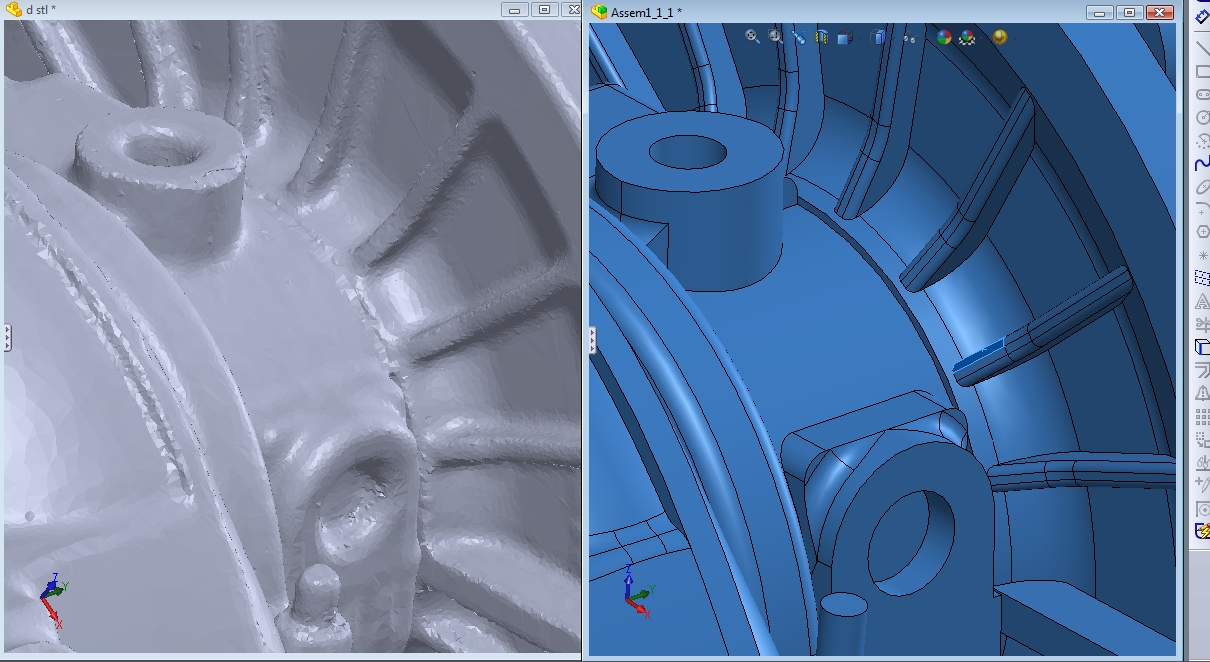Click the Edit Appearance color ball

(x=944, y=37)
